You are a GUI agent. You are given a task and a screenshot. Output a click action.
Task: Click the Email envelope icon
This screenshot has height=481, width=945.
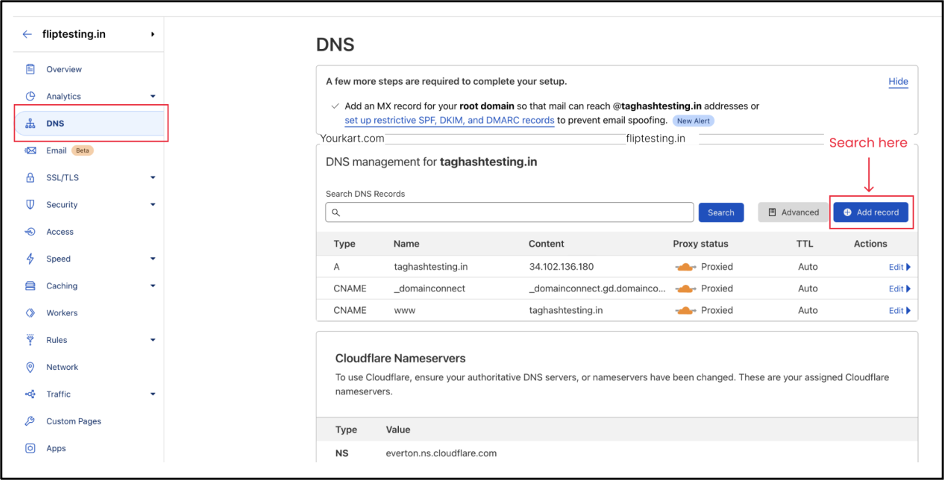(30, 151)
